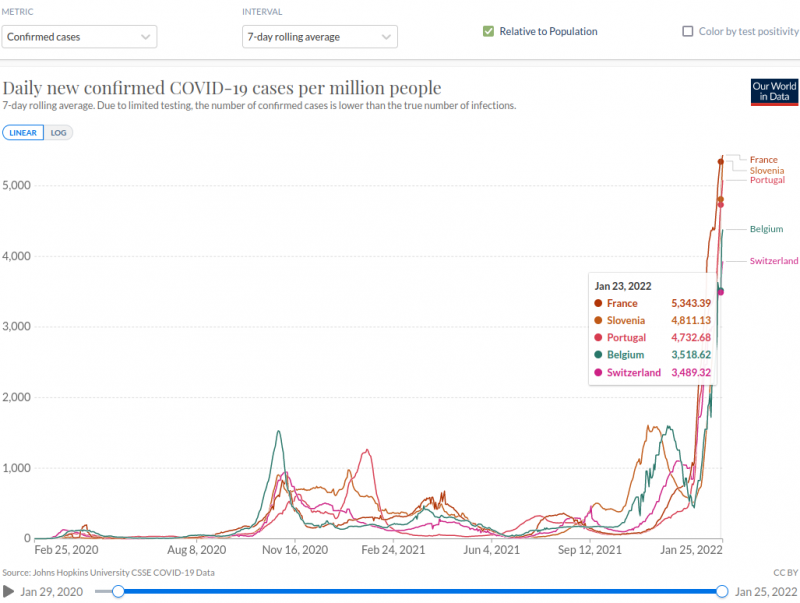800x603 pixels.
Task: Click the France data point marker
Action: coord(721,161)
